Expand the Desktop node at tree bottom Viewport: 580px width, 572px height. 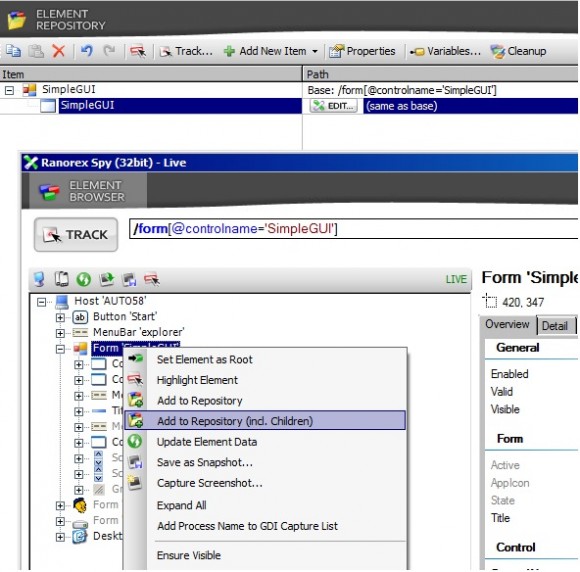[60, 537]
